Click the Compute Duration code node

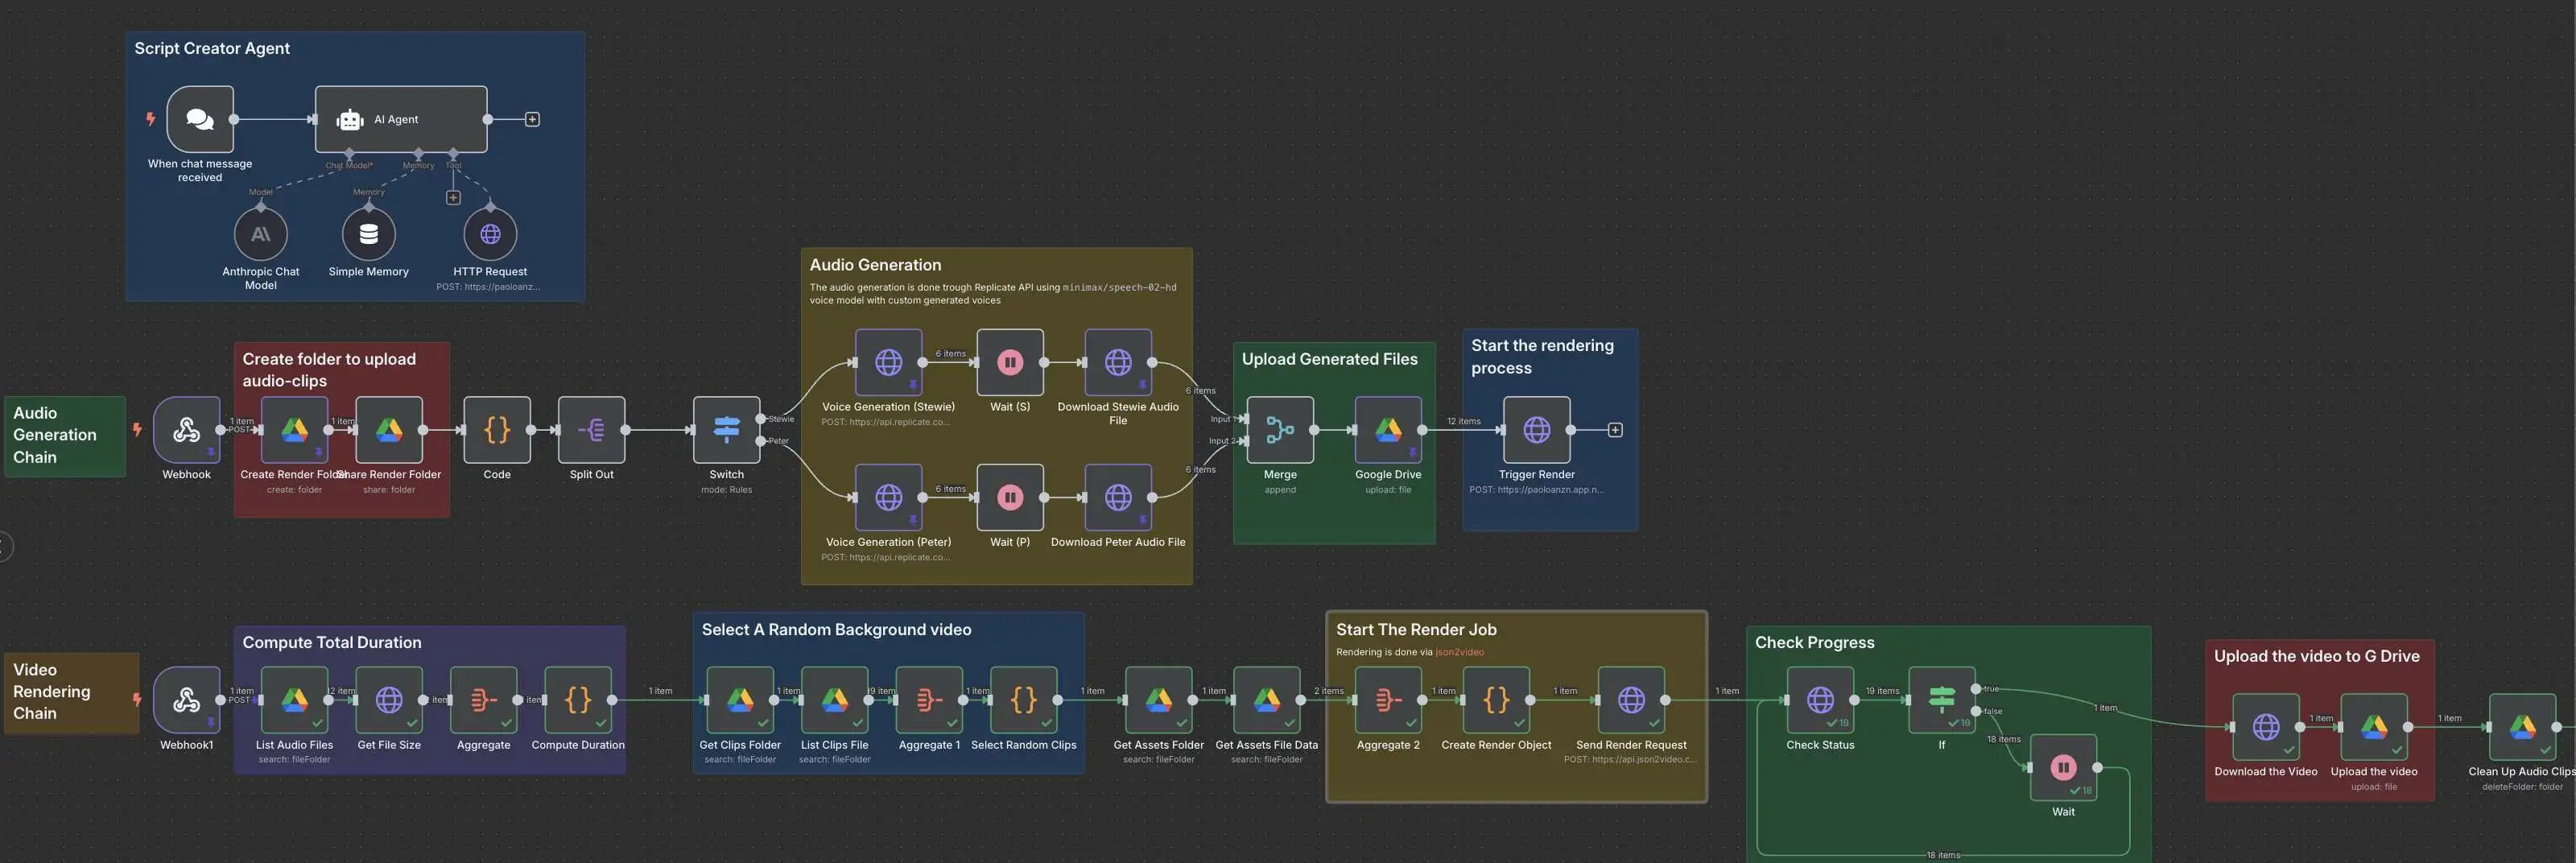578,700
